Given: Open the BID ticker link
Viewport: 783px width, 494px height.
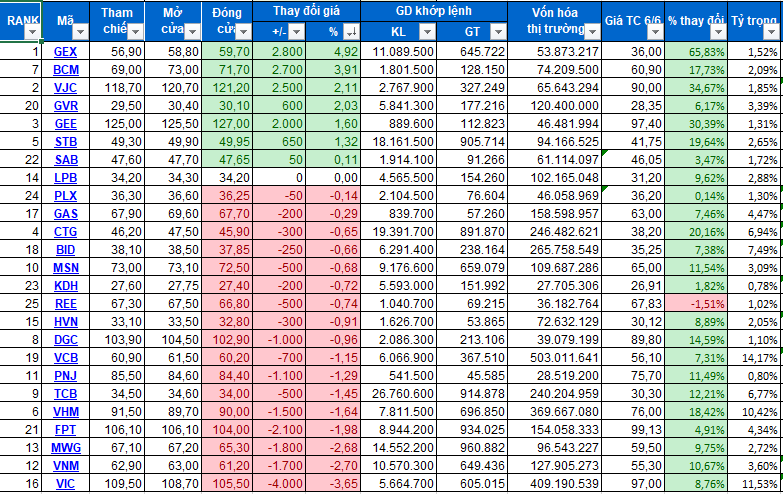Looking at the screenshot, I should (65, 250).
